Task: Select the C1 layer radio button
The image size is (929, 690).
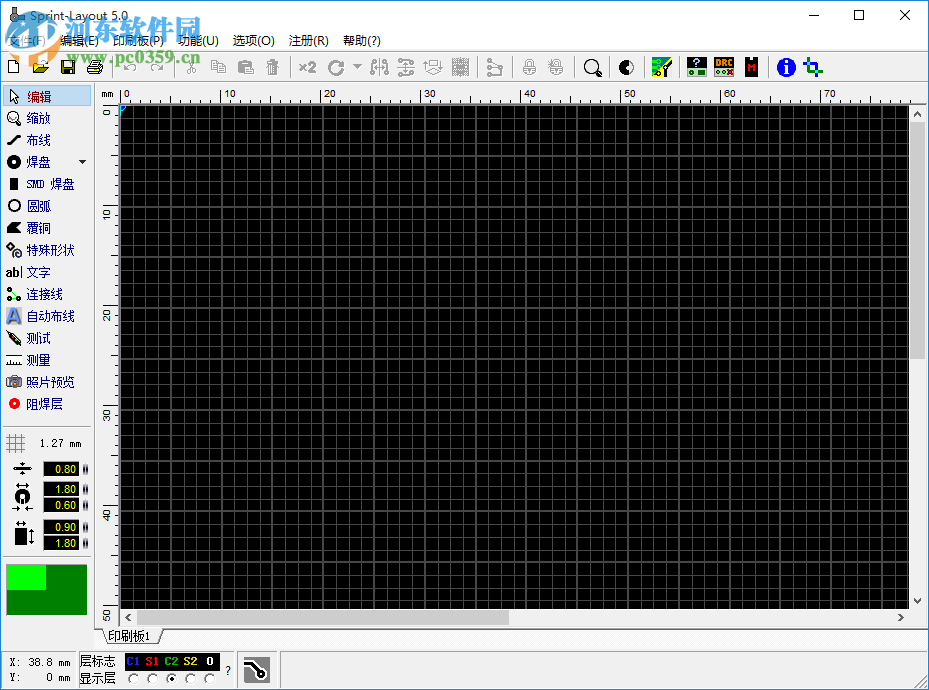Action: pos(133,679)
